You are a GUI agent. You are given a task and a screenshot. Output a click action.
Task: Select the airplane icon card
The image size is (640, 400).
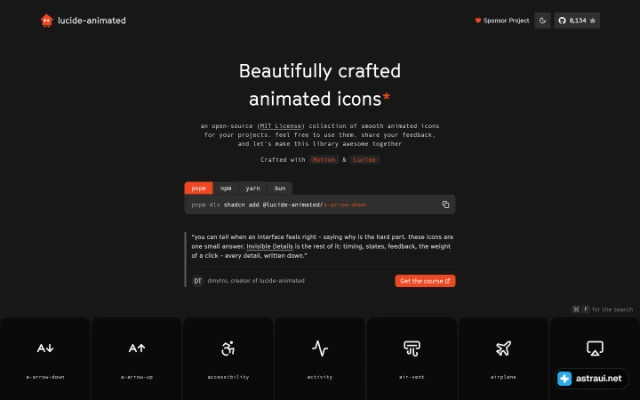pyautogui.click(x=503, y=359)
